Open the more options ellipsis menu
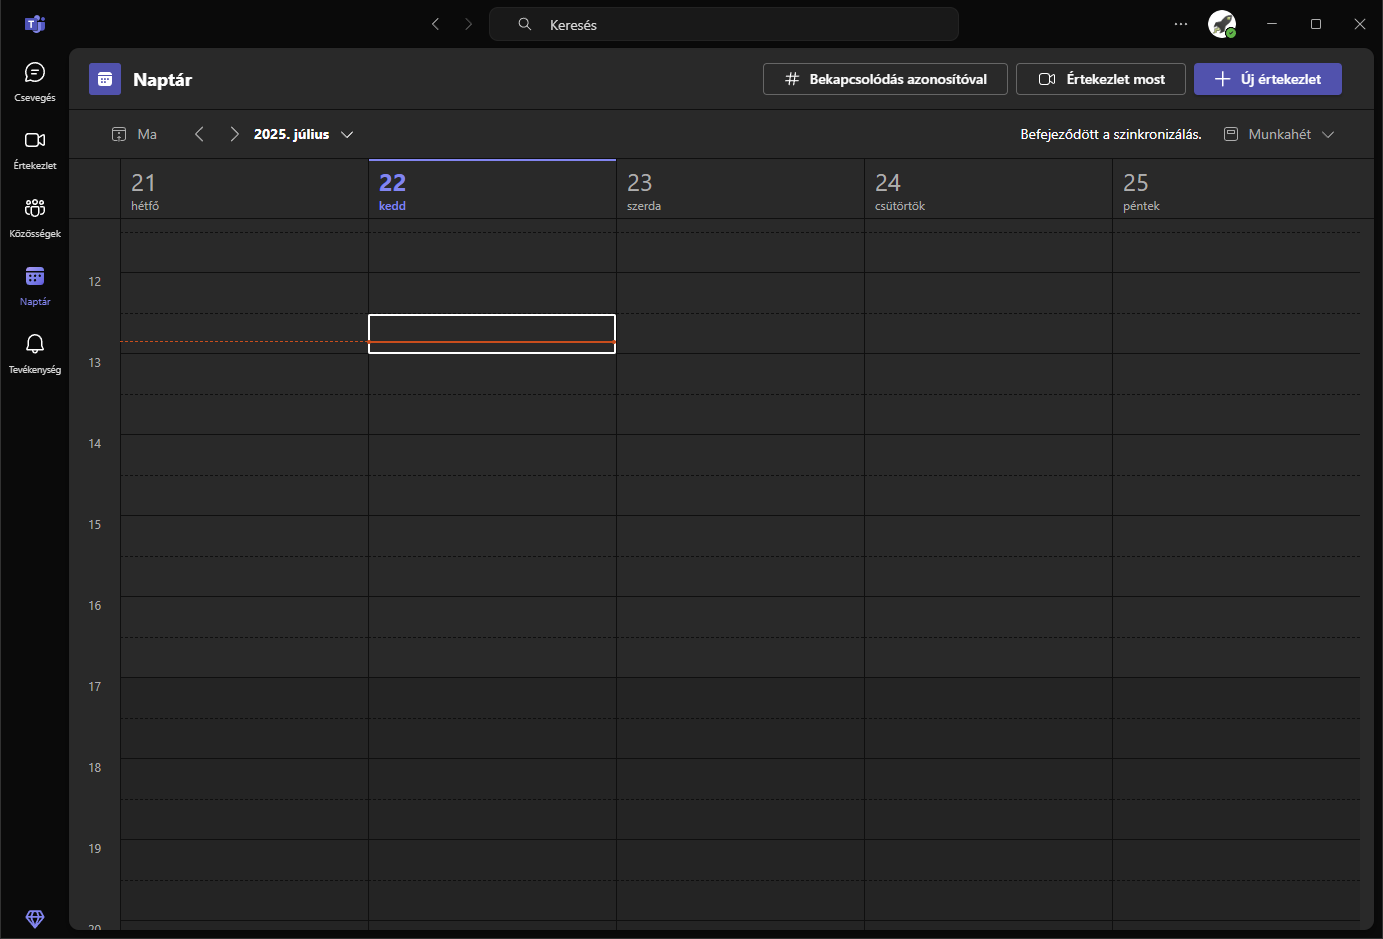The height and width of the screenshot is (939, 1383). (x=1181, y=24)
